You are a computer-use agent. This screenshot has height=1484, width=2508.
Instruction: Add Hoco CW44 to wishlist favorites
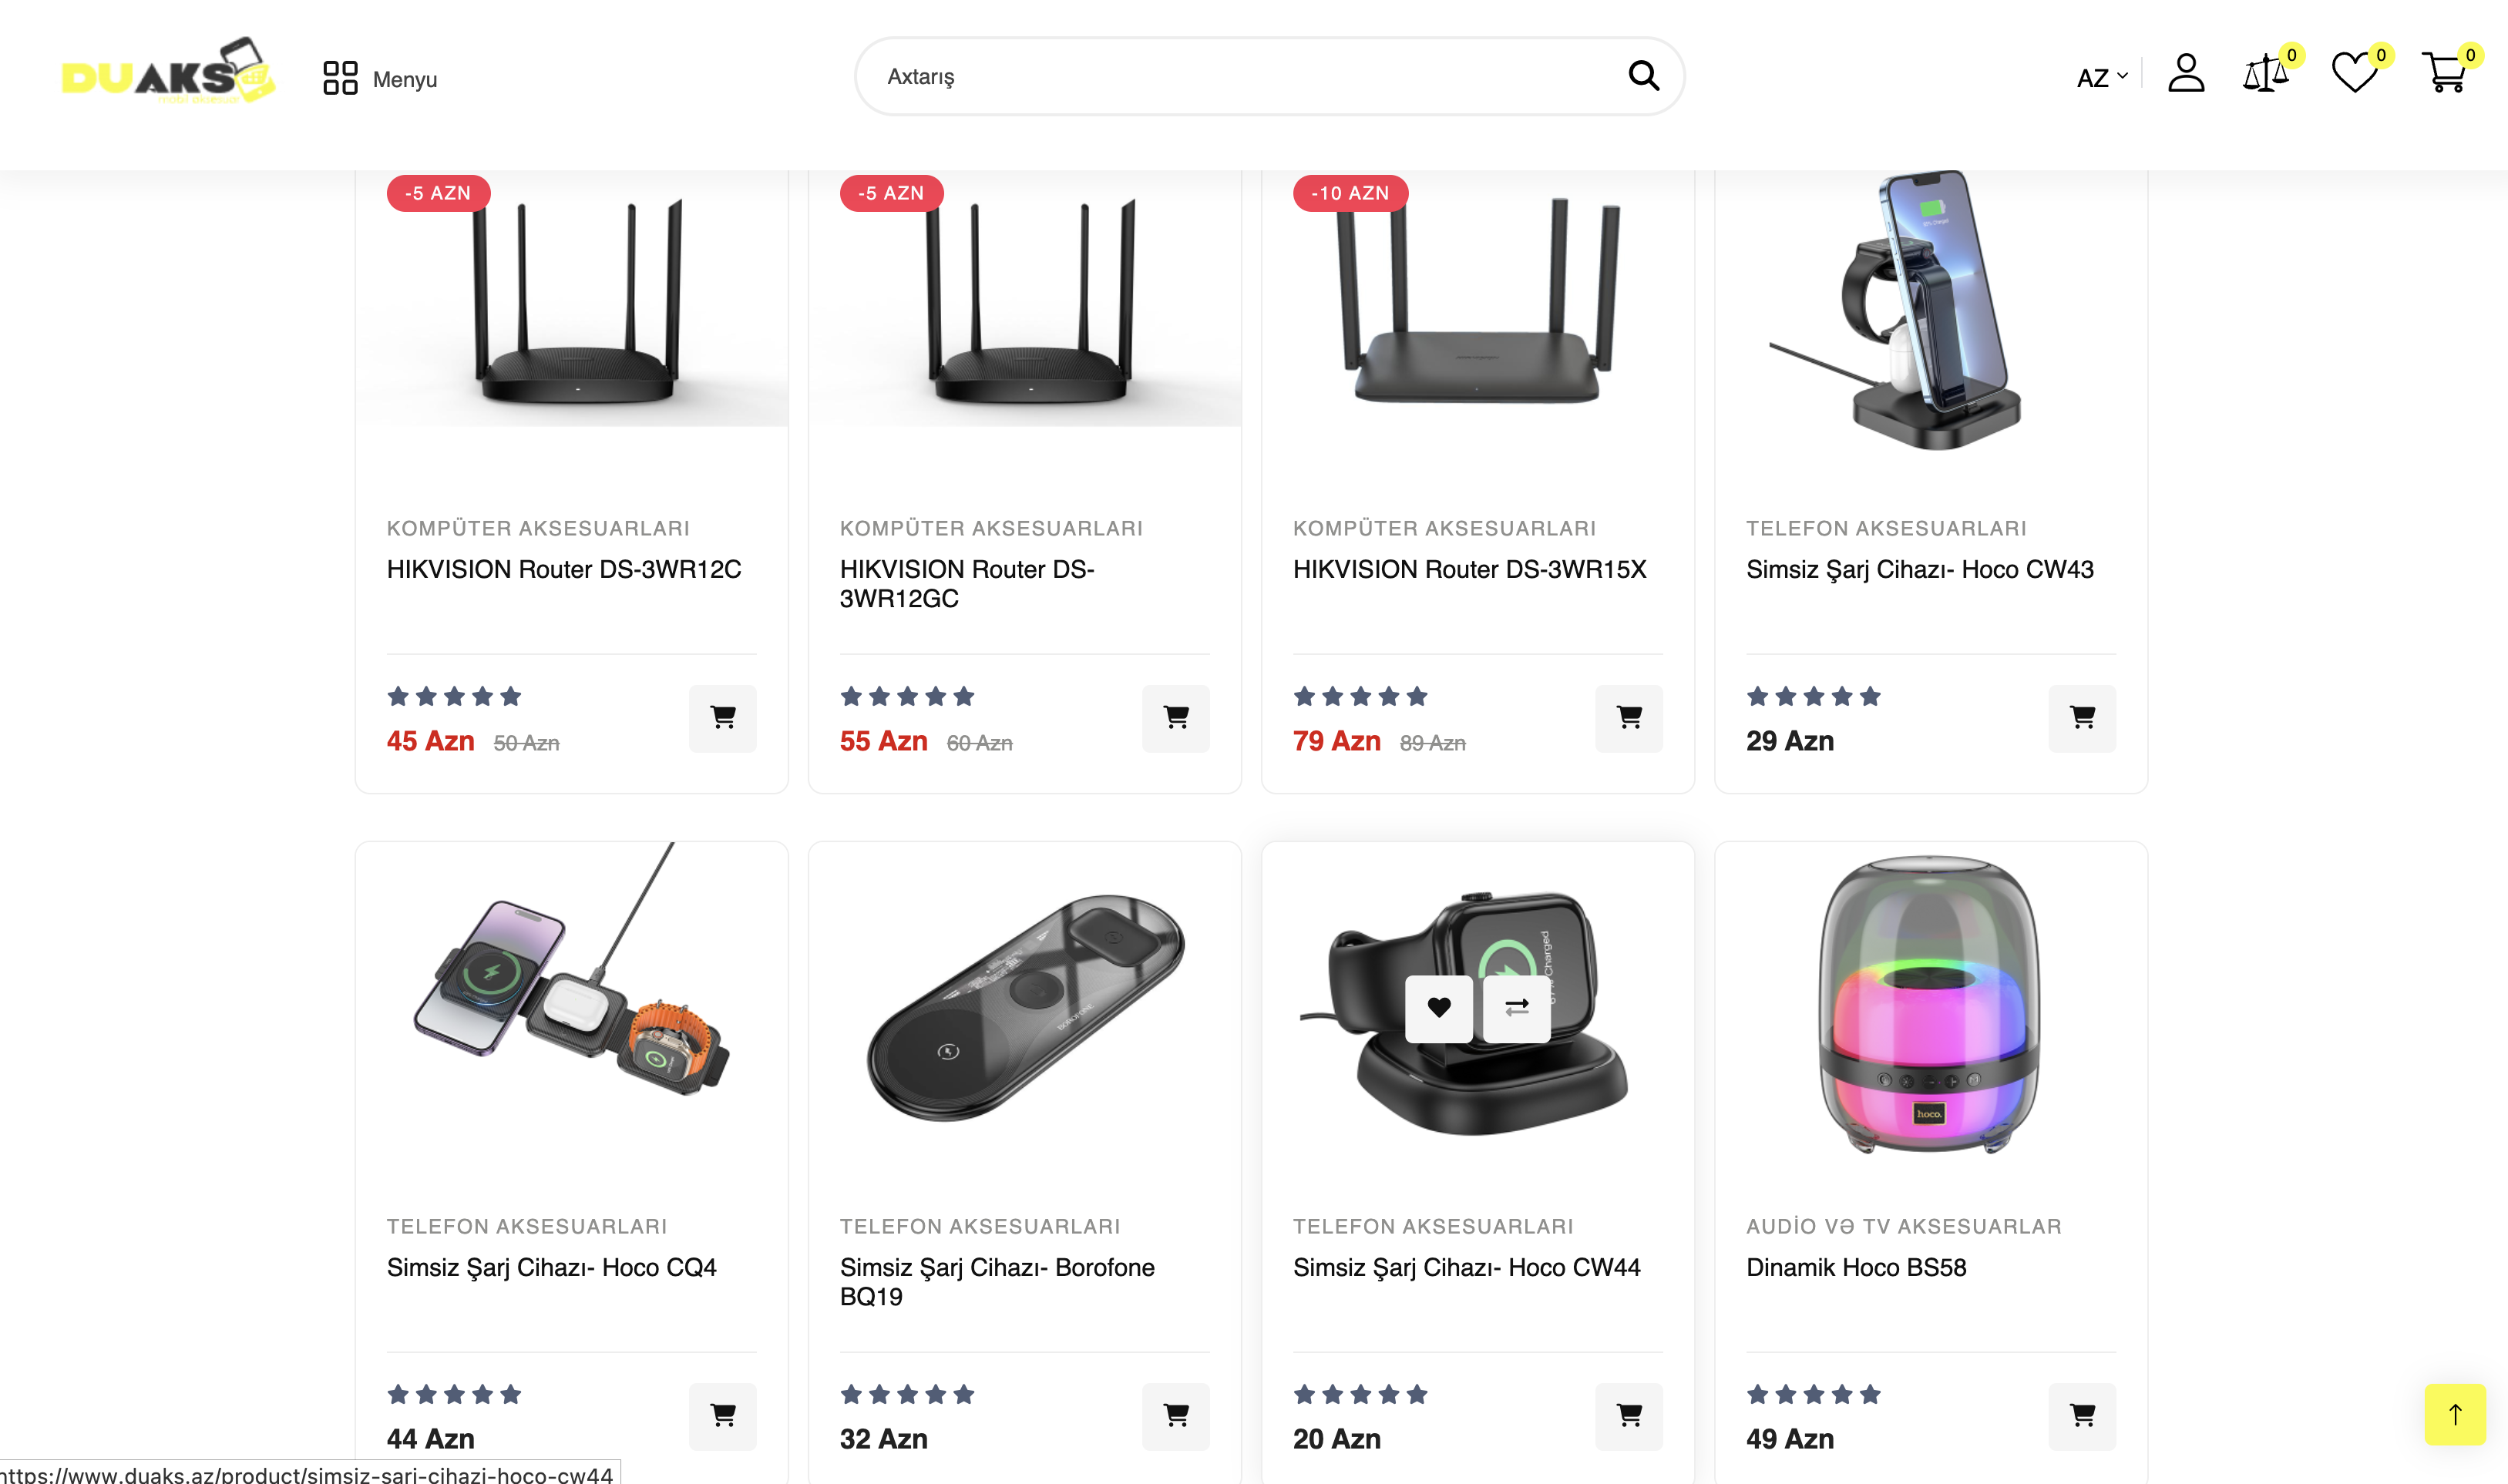click(1439, 1008)
